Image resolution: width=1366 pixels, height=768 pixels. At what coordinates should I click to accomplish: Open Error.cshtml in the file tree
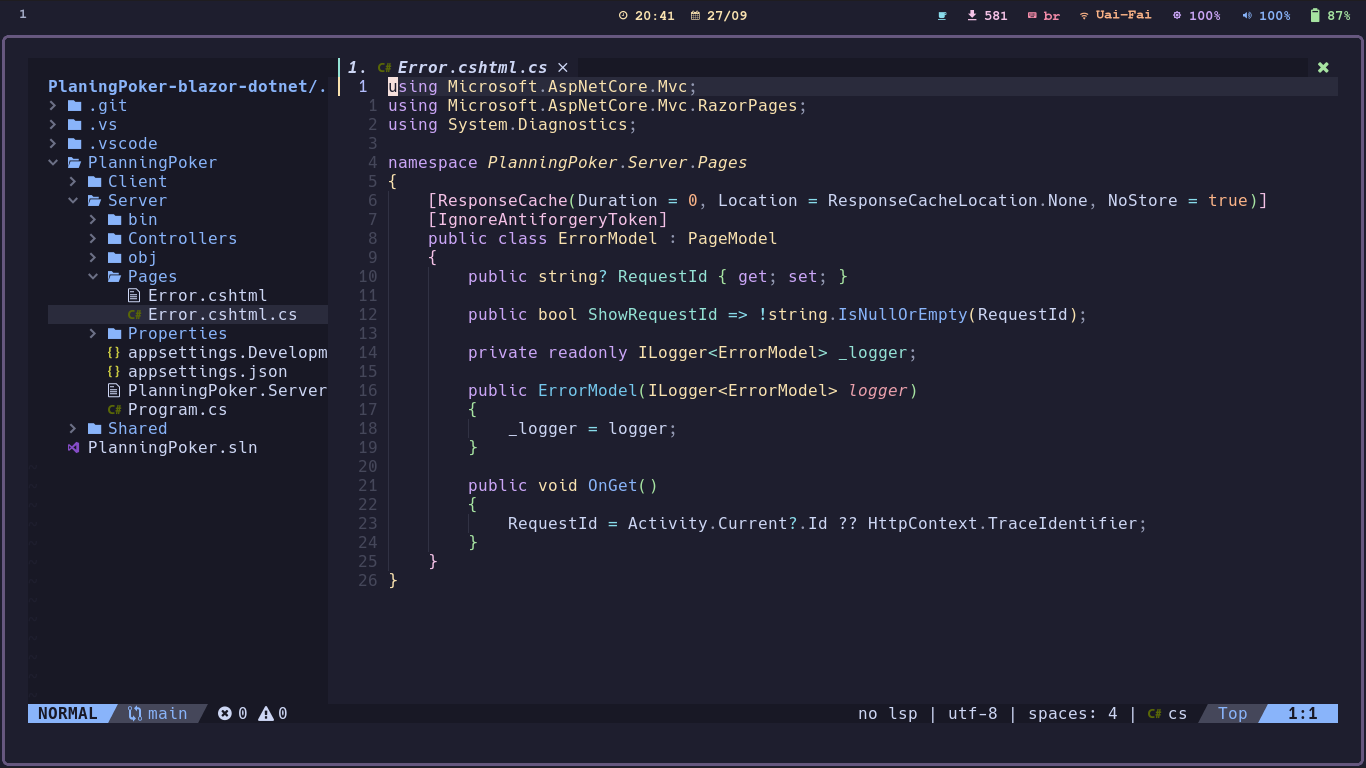point(207,296)
